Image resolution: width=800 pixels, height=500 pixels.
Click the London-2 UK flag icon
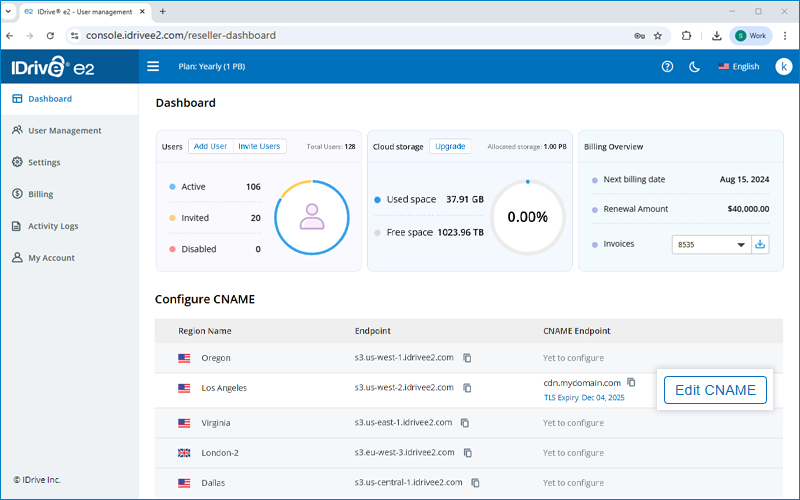click(x=184, y=453)
